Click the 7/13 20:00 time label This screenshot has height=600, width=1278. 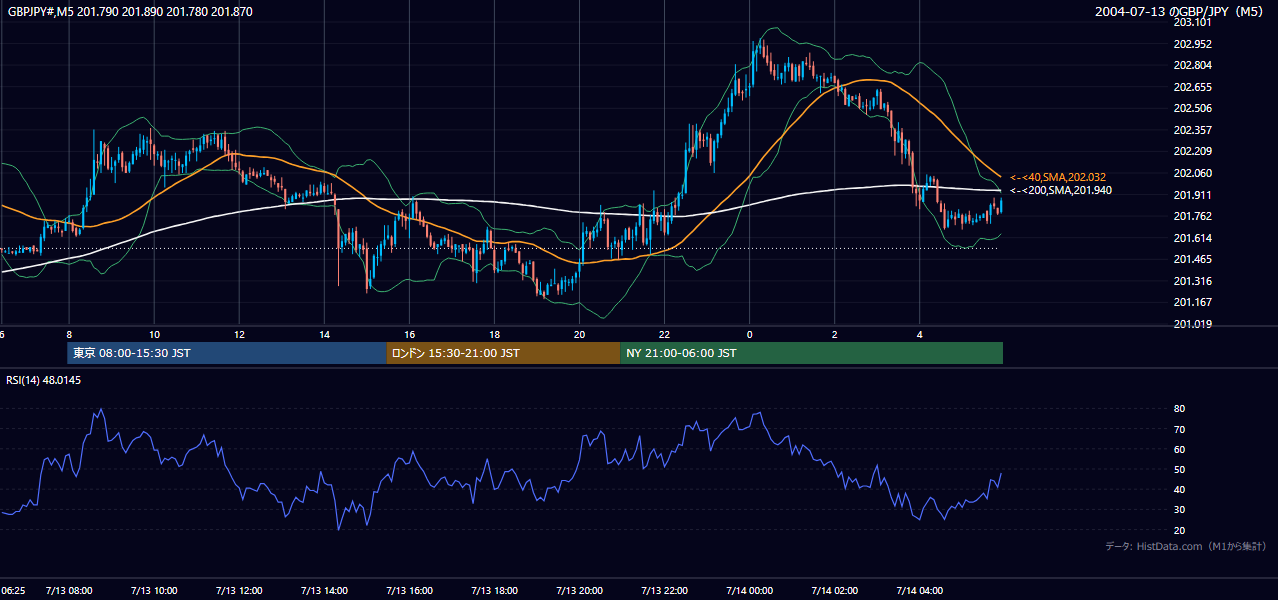[579, 590]
